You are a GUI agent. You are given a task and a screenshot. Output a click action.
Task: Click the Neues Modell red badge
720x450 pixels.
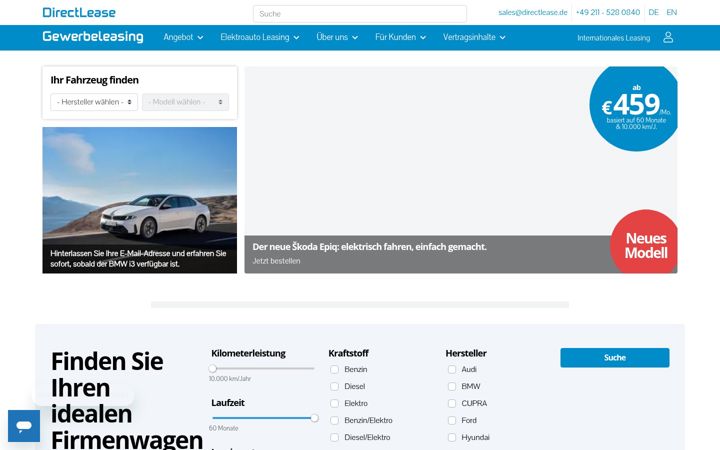click(x=644, y=242)
